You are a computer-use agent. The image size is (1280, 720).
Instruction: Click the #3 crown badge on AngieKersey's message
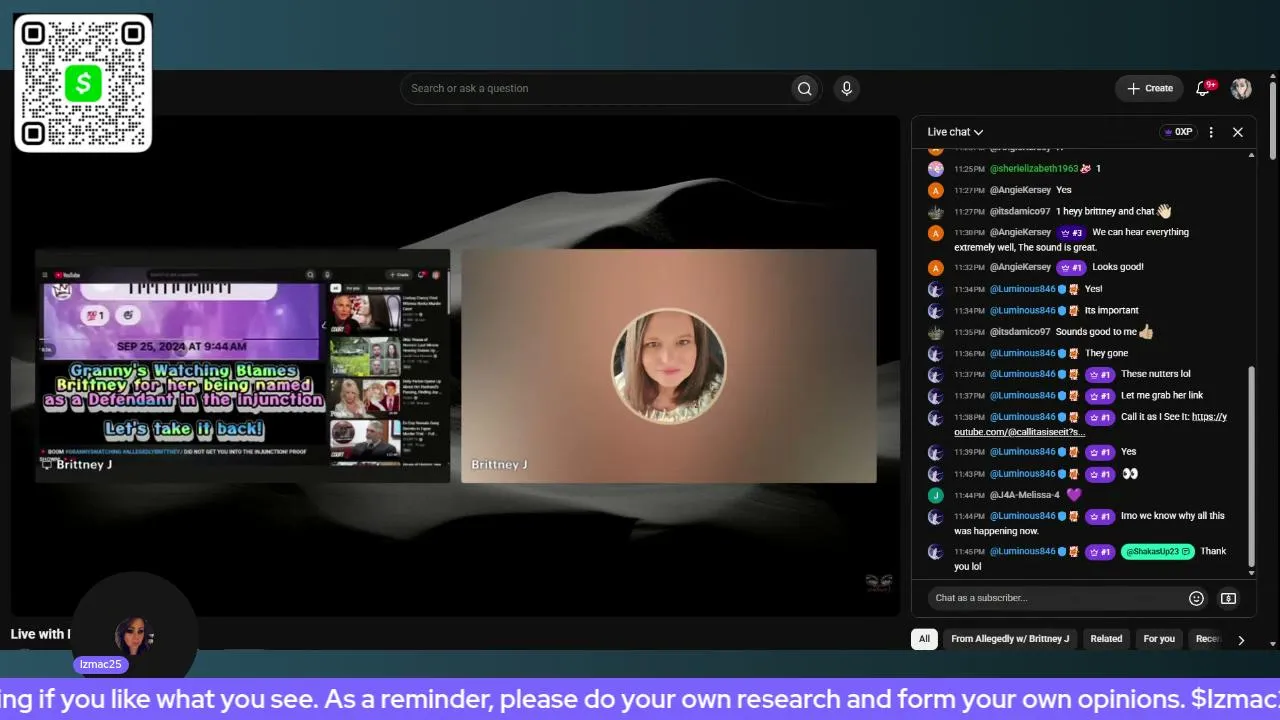pos(1071,233)
